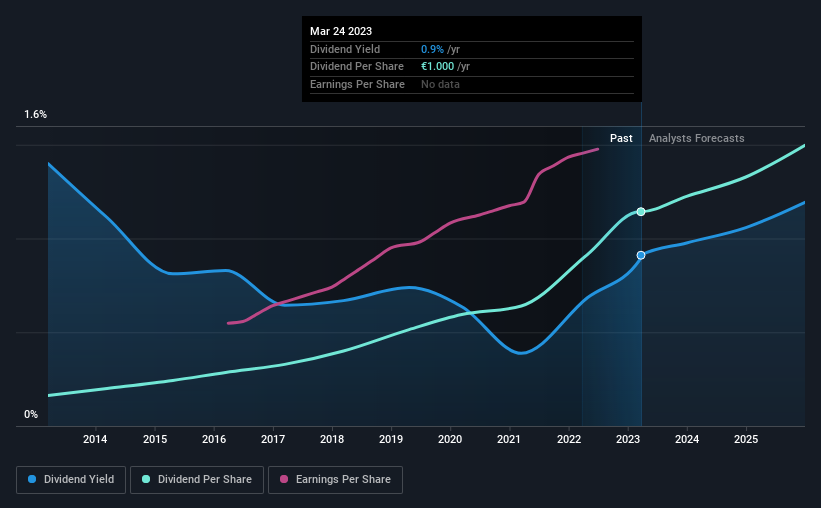Click the 2021 x-axis label
The width and height of the screenshot is (821, 508).
click(508, 439)
